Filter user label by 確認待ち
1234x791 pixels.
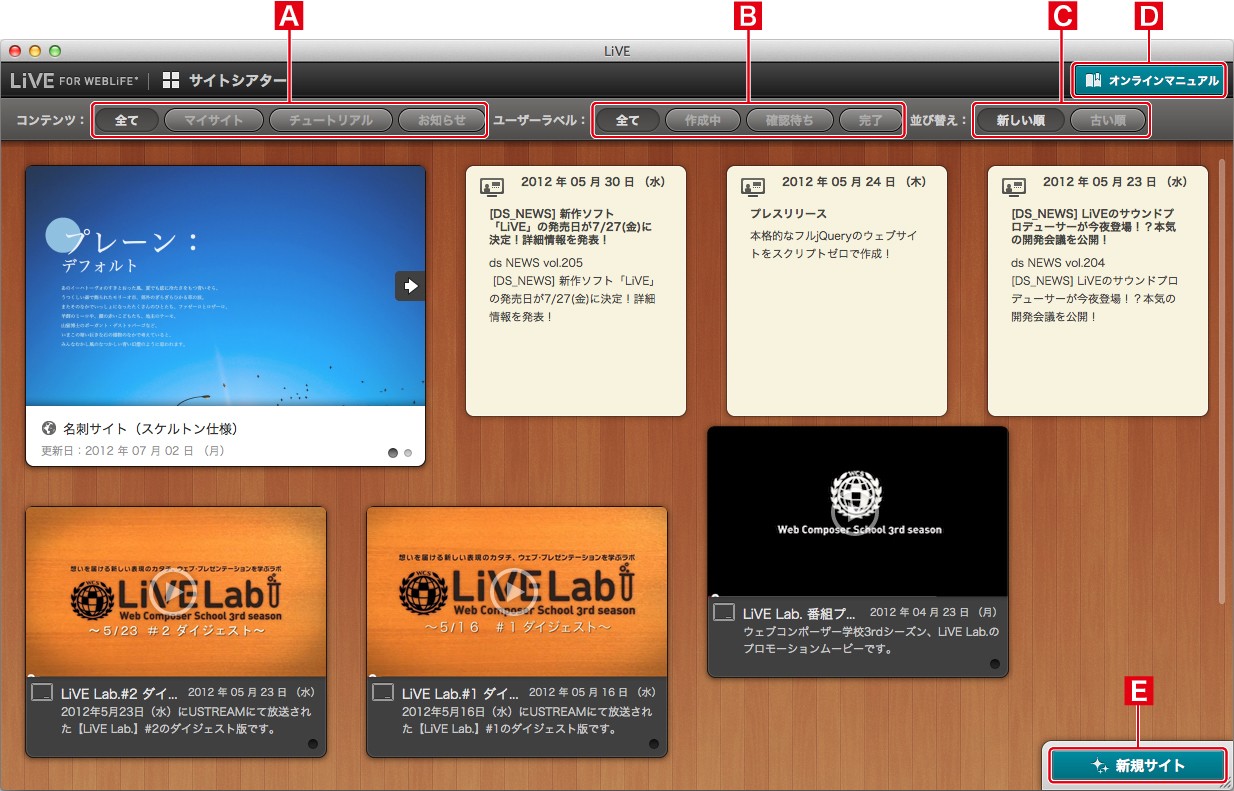(790, 120)
